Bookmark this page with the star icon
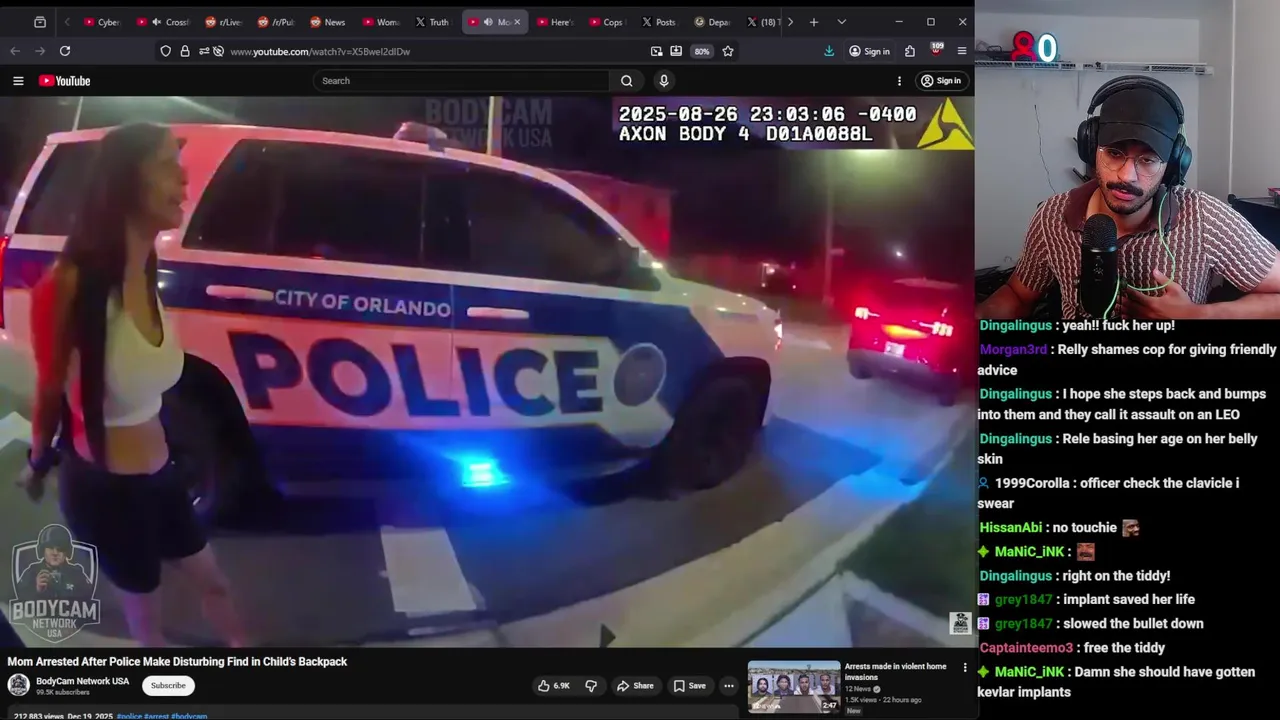1280x720 pixels. pyautogui.click(x=728, y=51)
